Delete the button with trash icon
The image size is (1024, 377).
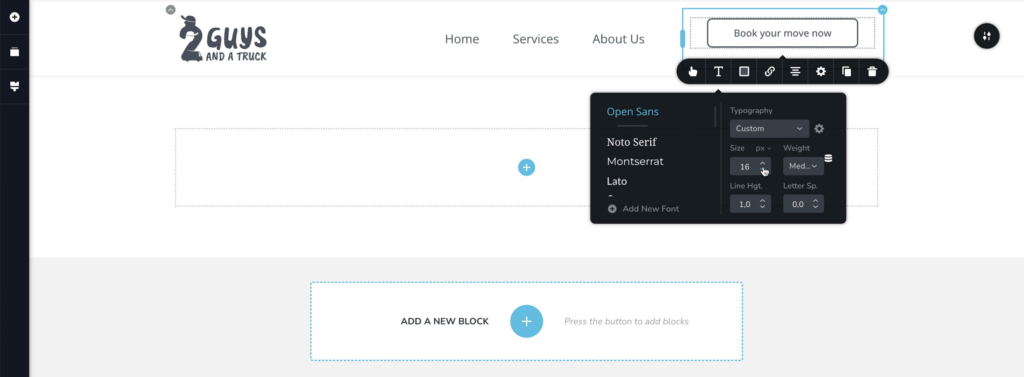click(x=872, y=72)
